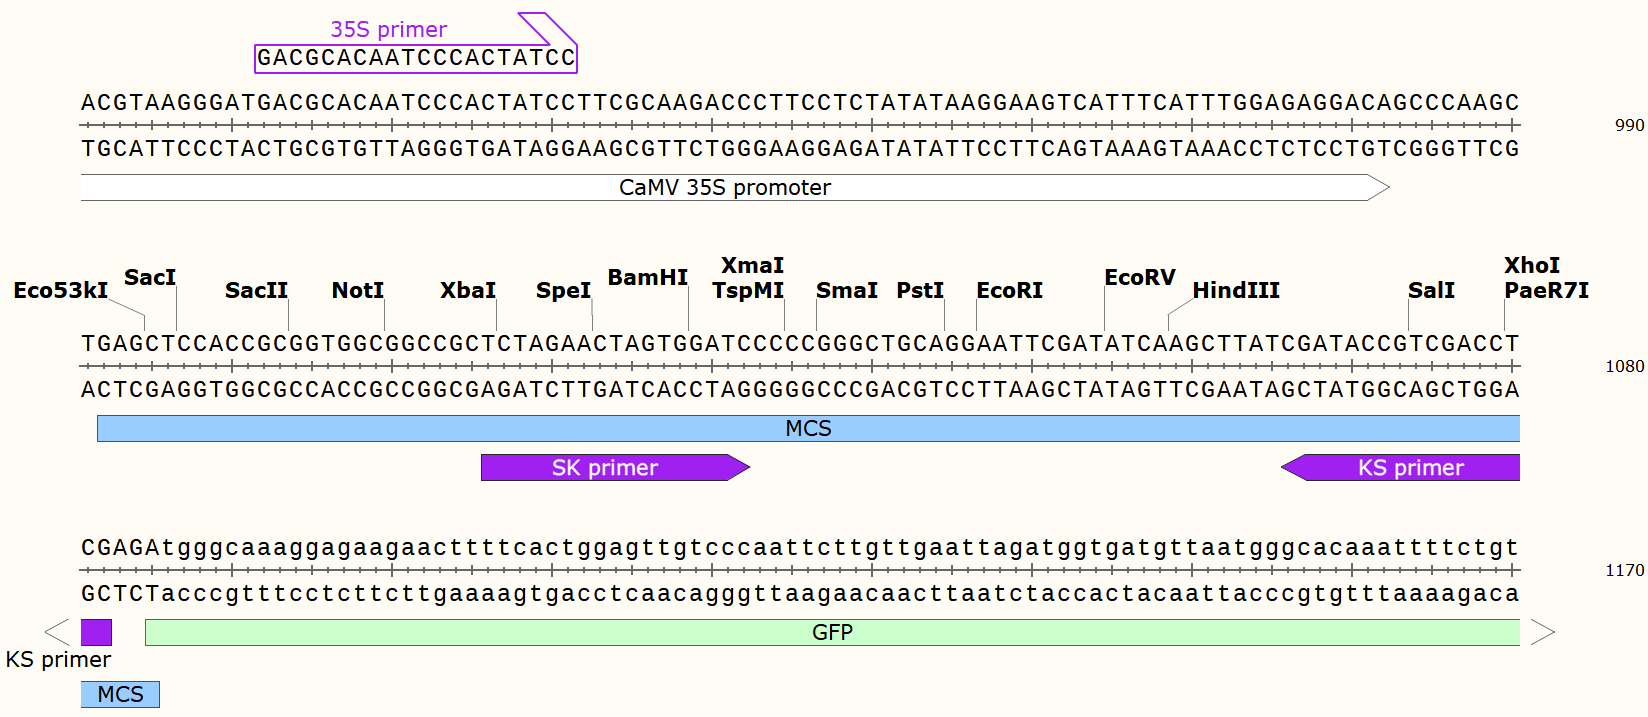The height and width of the screenshot is (717, 1648).
Task: Click the small purple KS primer continuation block
Action: [x=96, y=632]
